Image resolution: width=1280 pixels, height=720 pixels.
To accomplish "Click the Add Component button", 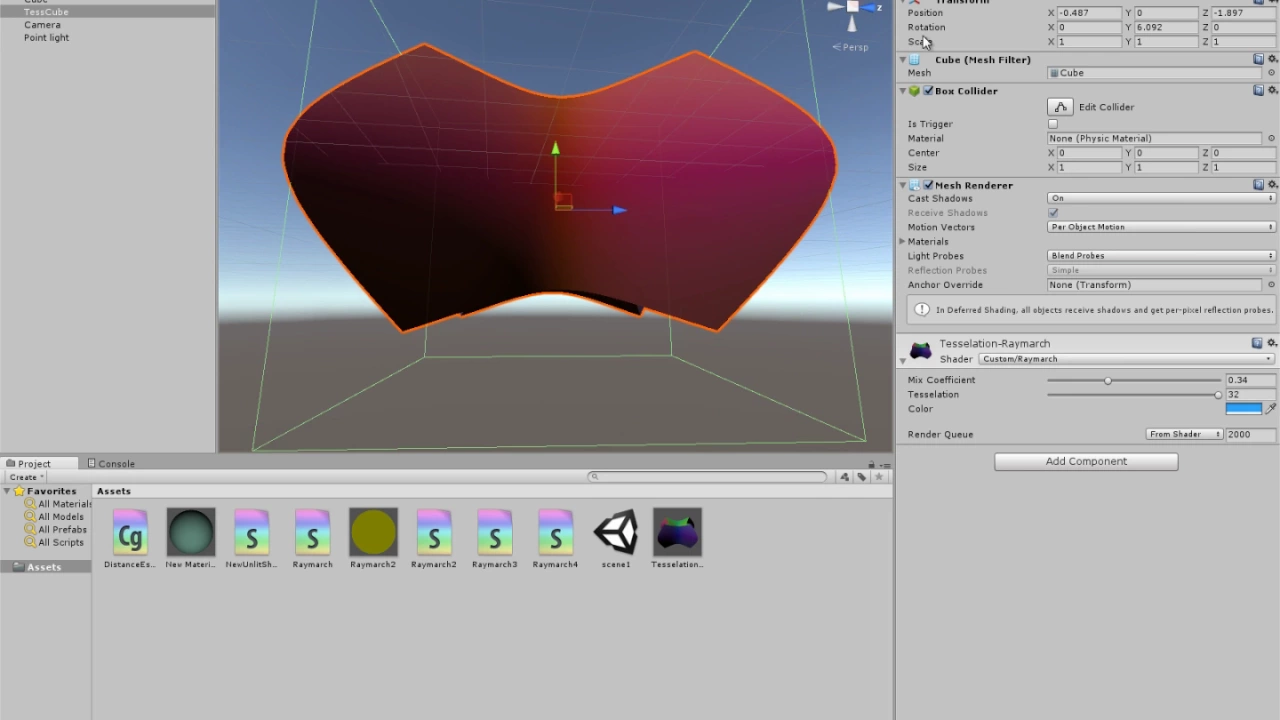I will click(1086, 461).
